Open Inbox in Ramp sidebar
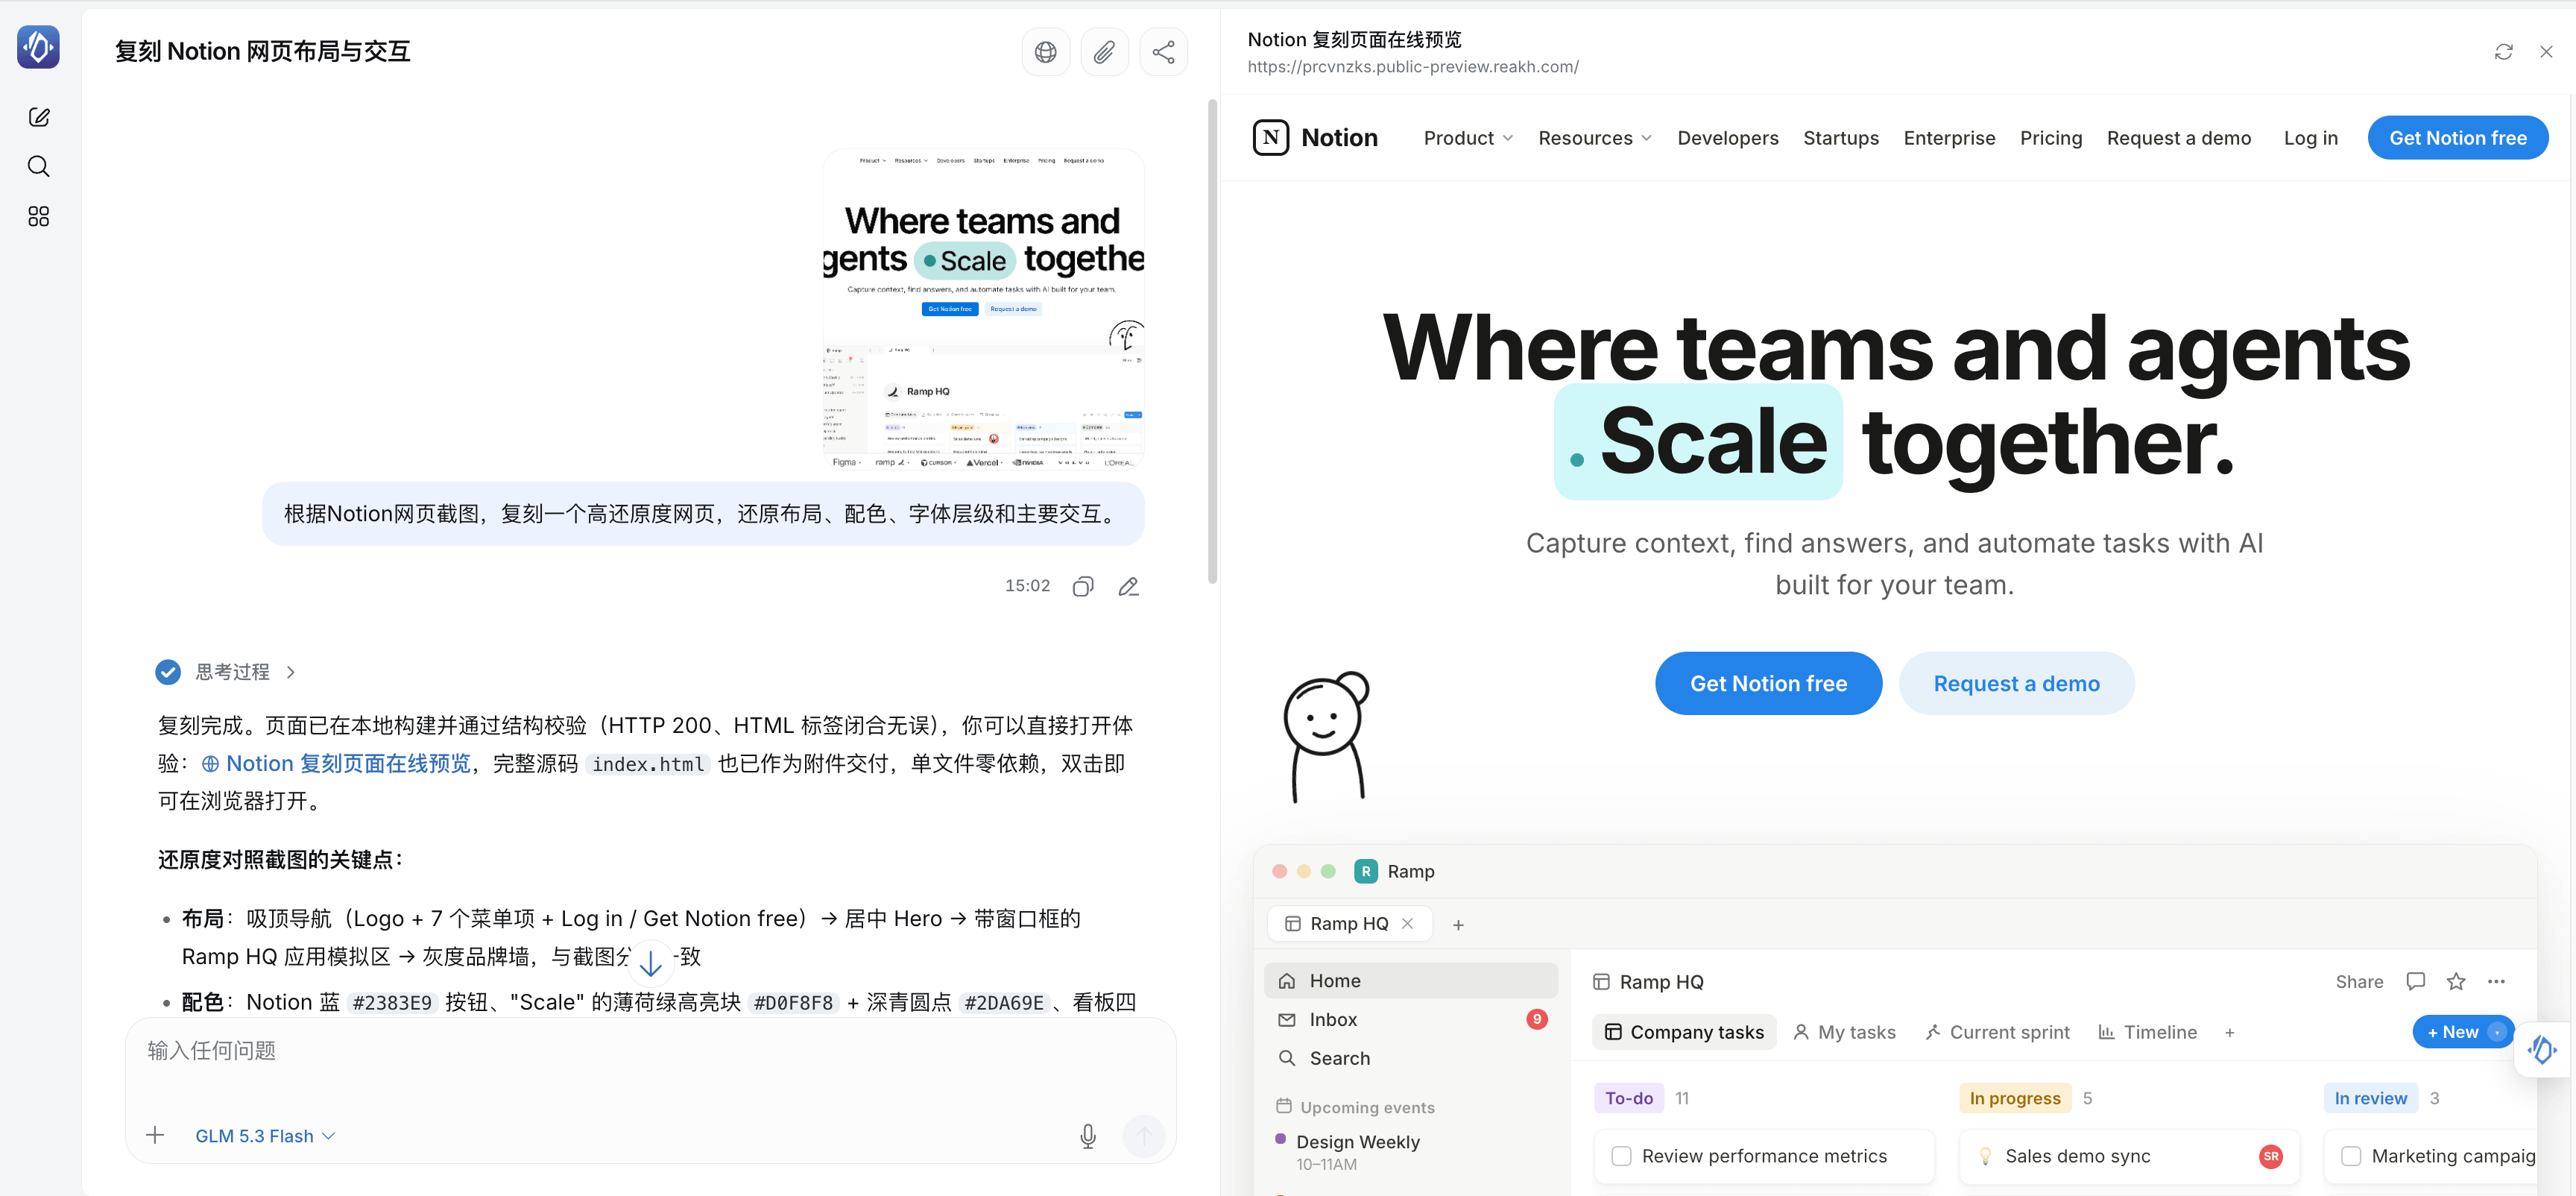 (1410, 1019)
